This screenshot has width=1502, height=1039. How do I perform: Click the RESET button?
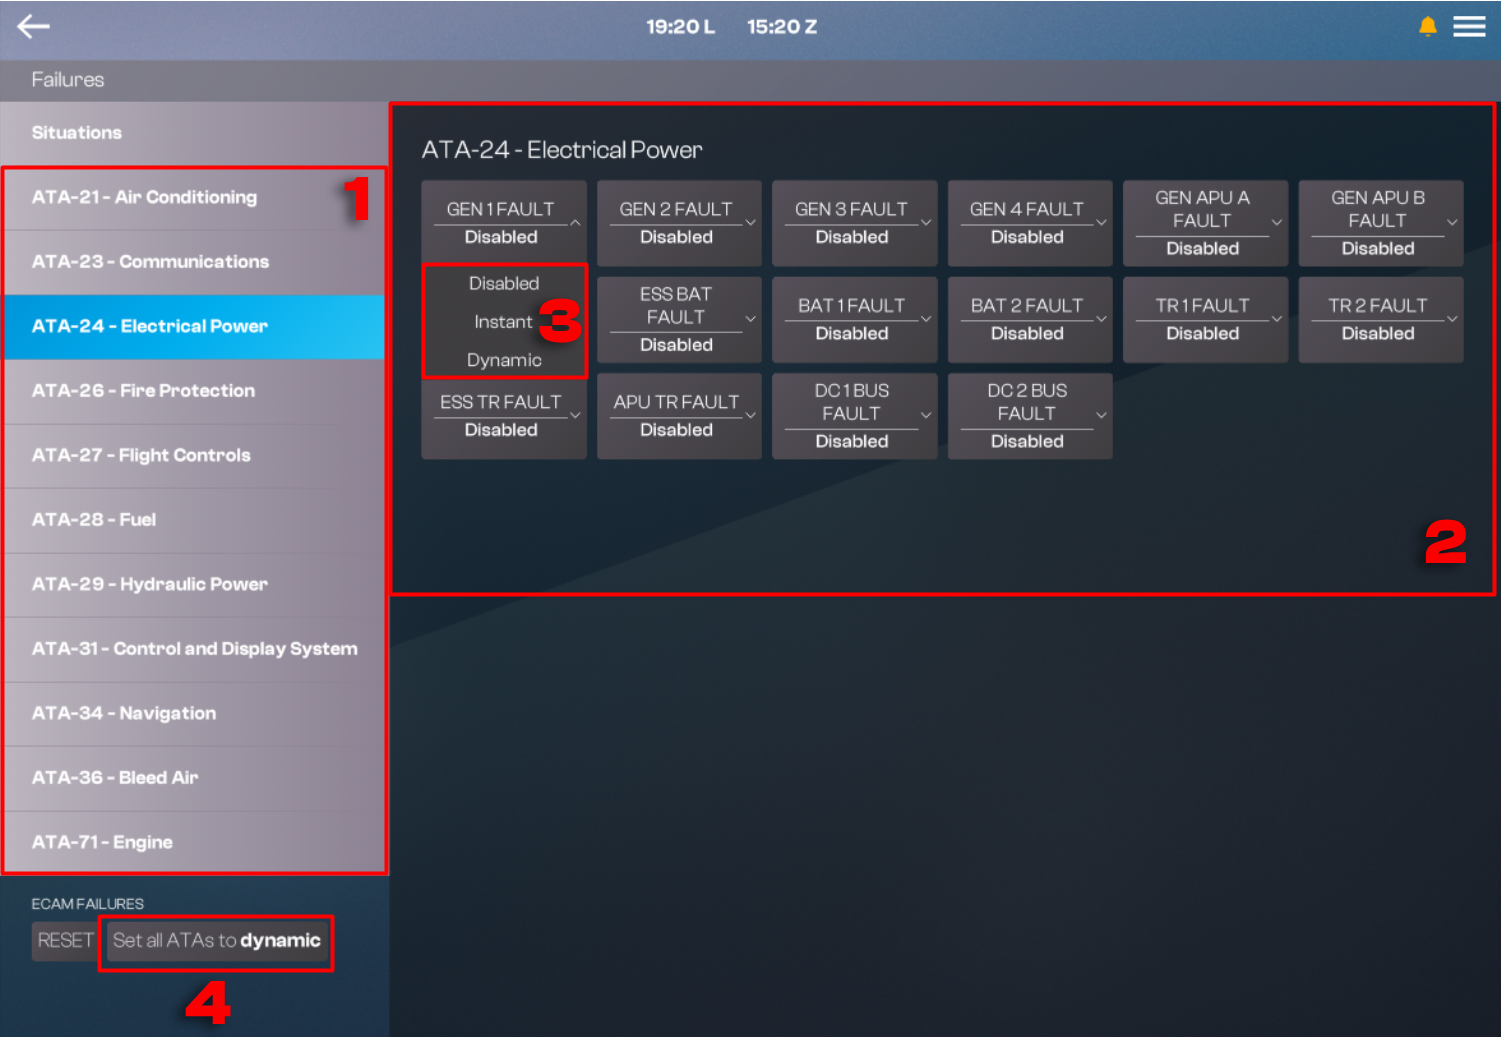click(65, 941)
